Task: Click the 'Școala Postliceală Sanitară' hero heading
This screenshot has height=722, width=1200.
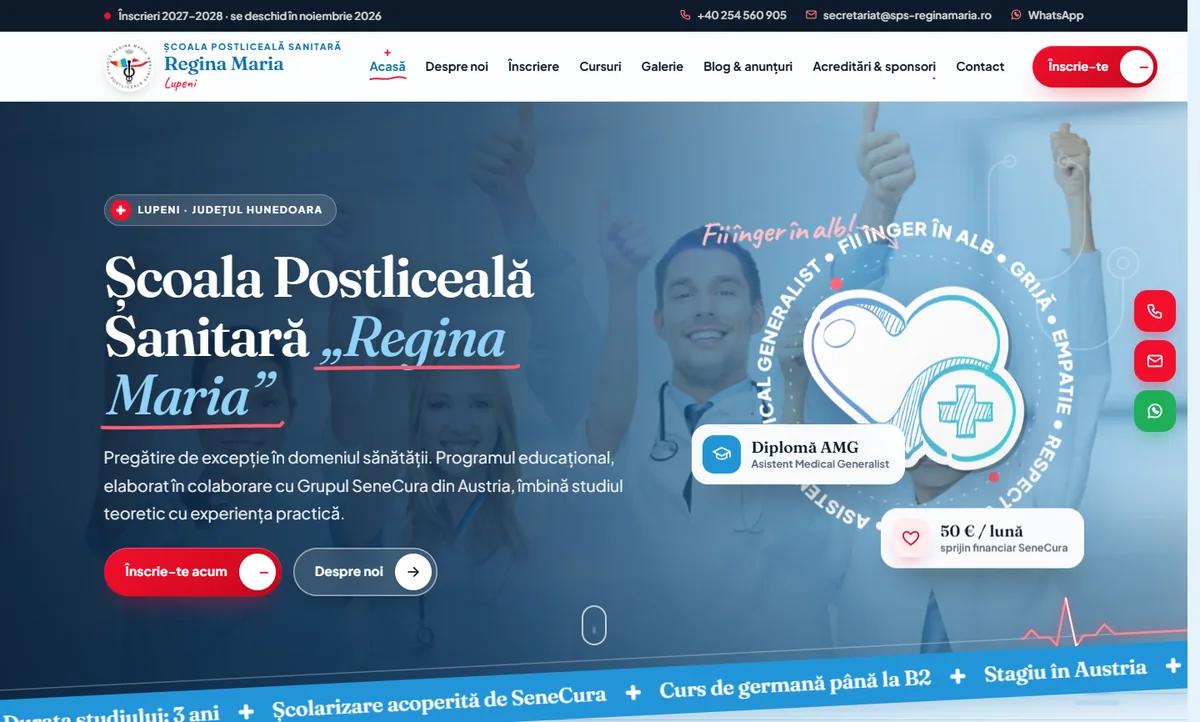Action: (320, 336)
